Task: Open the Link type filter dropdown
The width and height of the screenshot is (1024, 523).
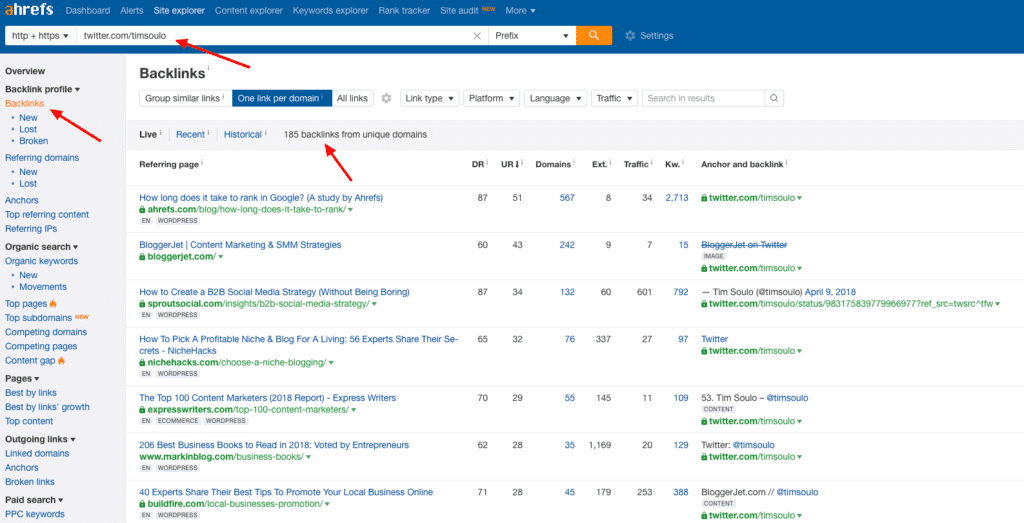Action: coord(430,99)
